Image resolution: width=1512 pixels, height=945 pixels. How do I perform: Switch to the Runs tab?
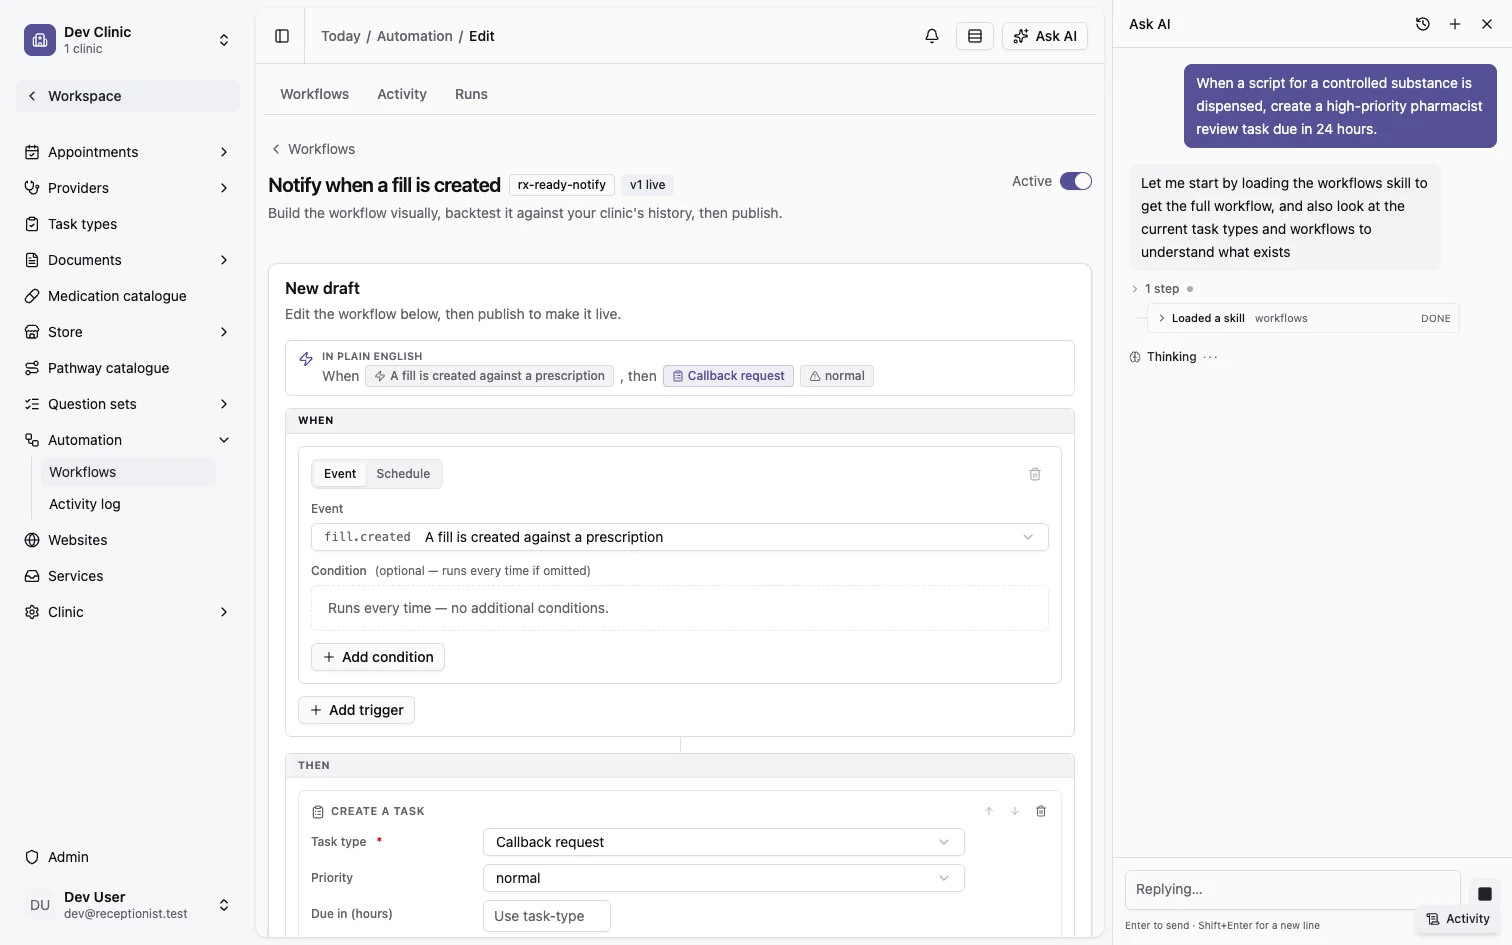point(471,94)
